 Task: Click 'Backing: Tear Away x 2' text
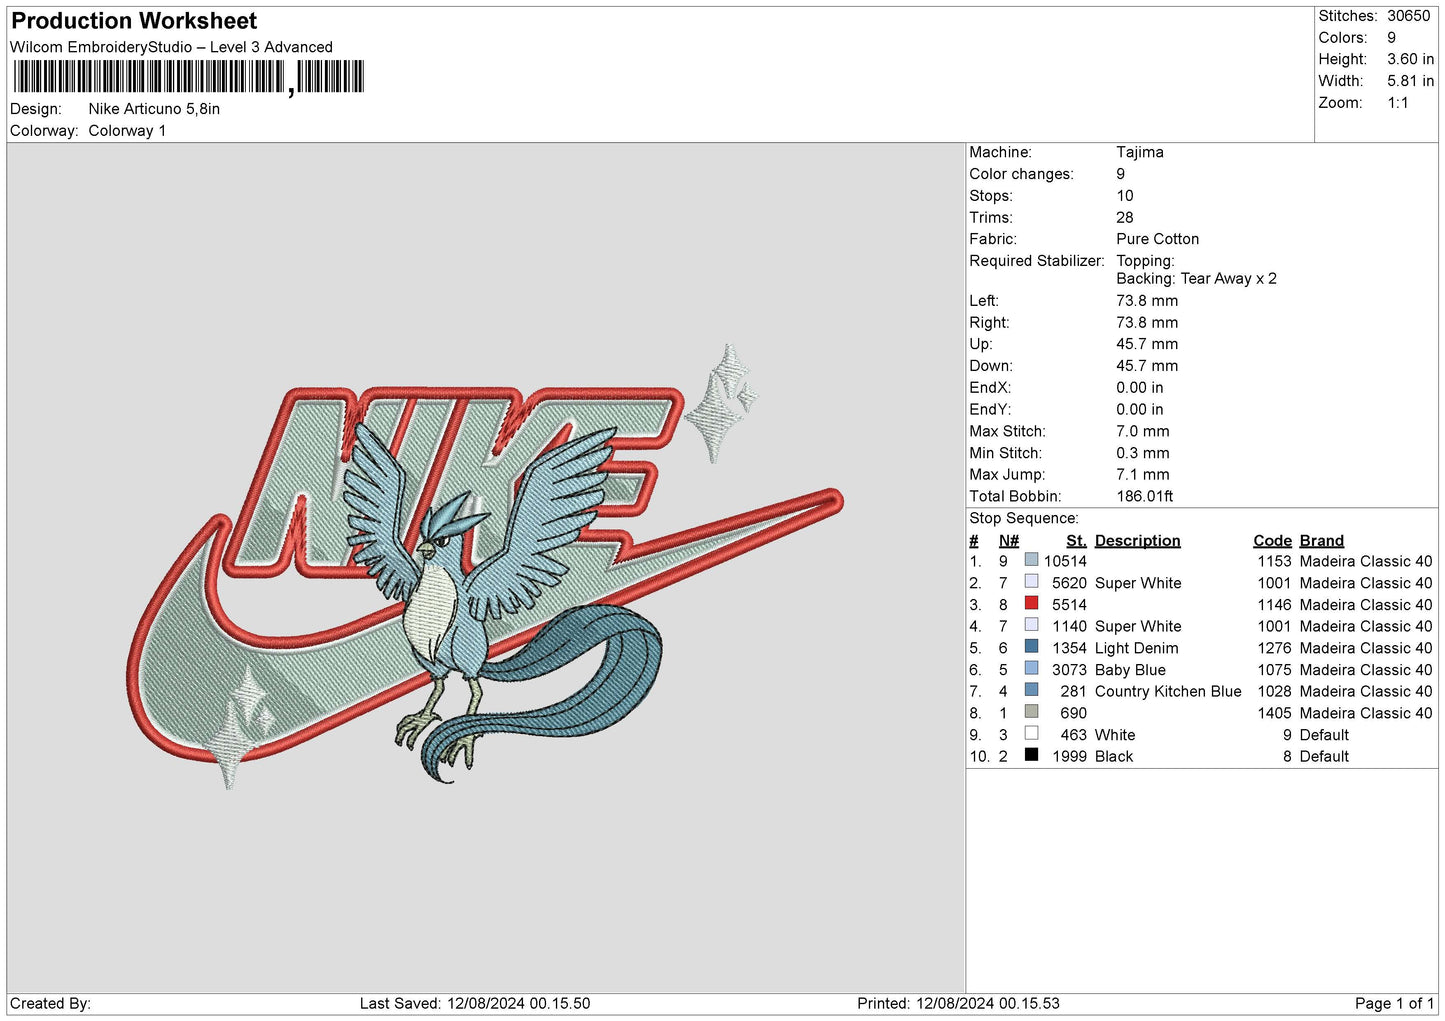click(1196, 279)
